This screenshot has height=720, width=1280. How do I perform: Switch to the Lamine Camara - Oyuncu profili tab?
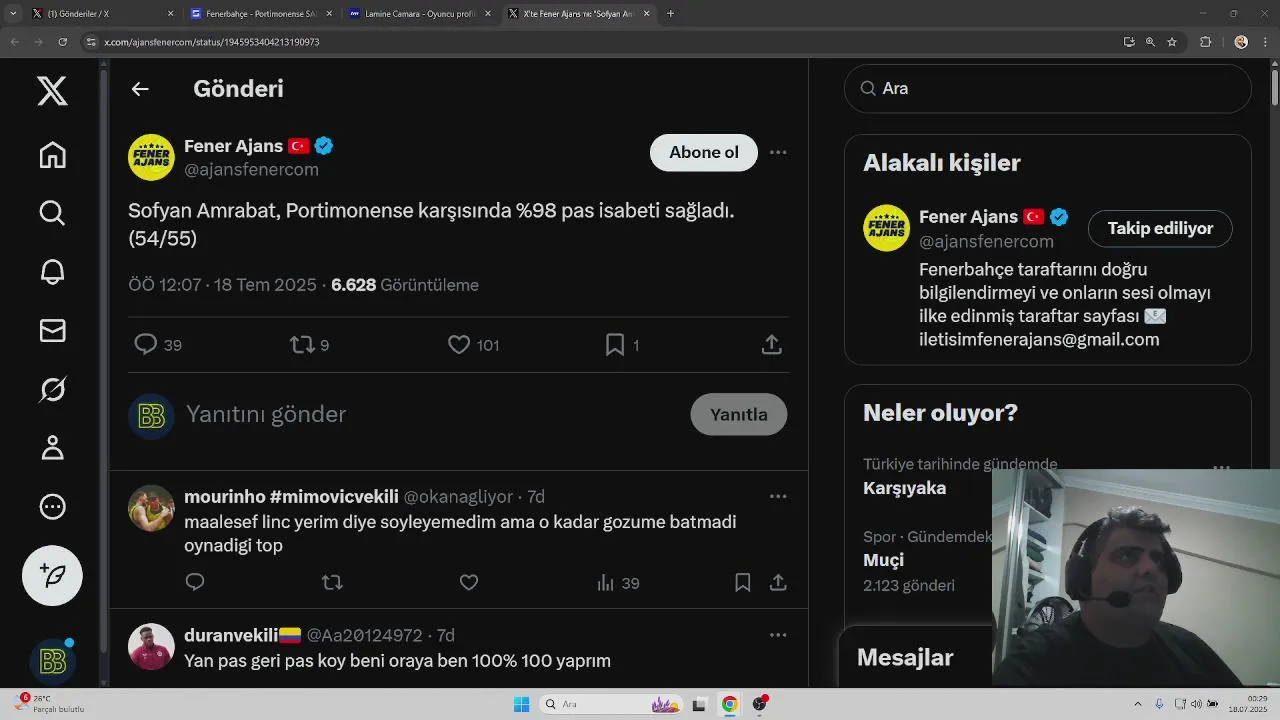[419, 14]
